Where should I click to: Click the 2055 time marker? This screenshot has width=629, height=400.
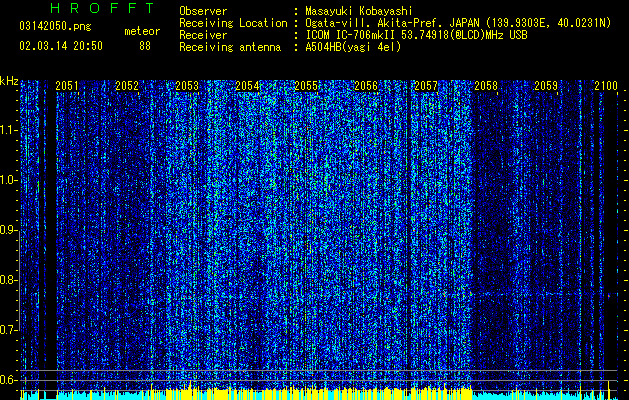[x=306, y=86]
